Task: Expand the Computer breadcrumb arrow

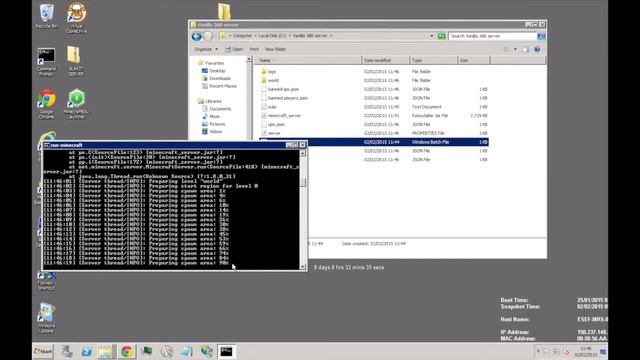Action: [256, 36]
